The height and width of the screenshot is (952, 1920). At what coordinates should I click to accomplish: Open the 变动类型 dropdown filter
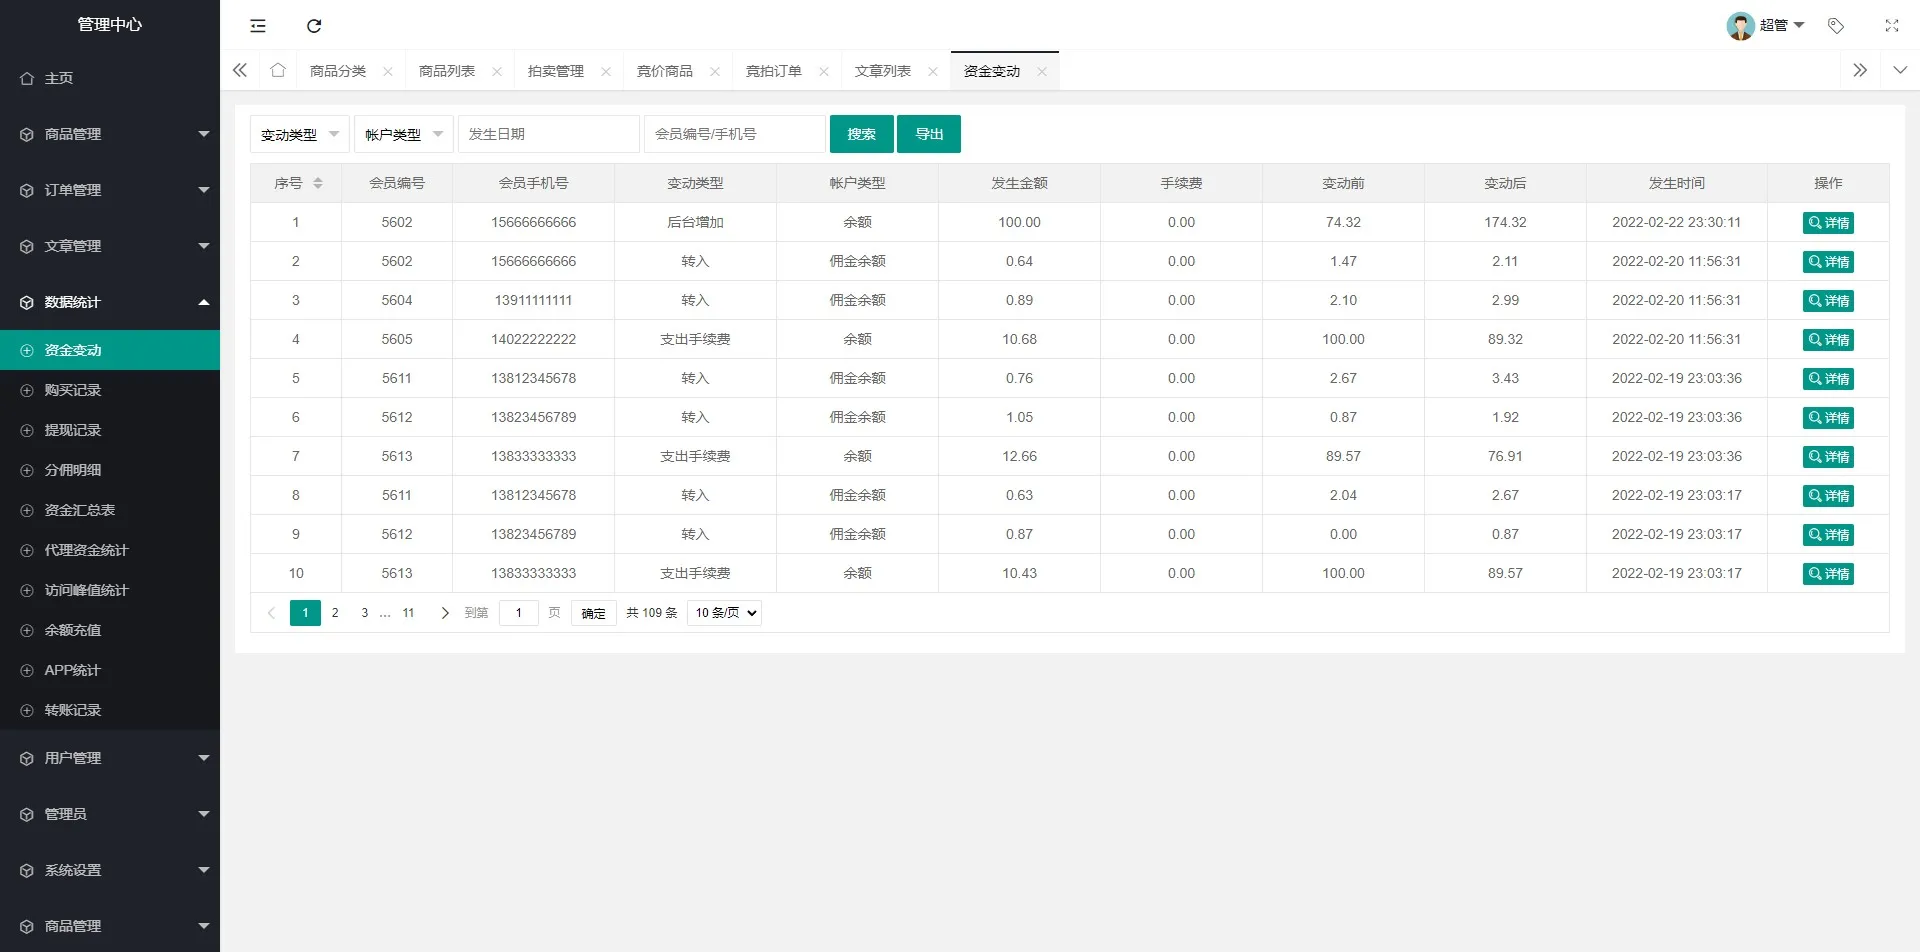click(x=299, y=134)
